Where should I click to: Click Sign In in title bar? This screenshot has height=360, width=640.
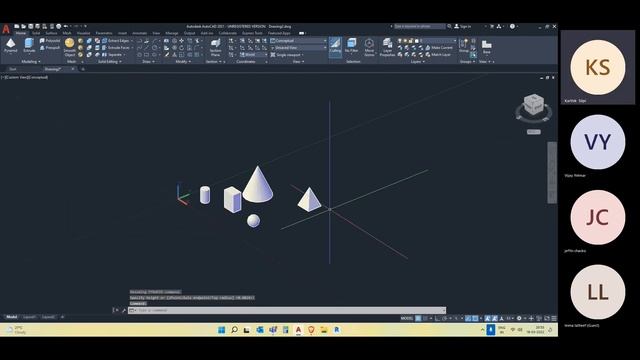coord(462,26)
